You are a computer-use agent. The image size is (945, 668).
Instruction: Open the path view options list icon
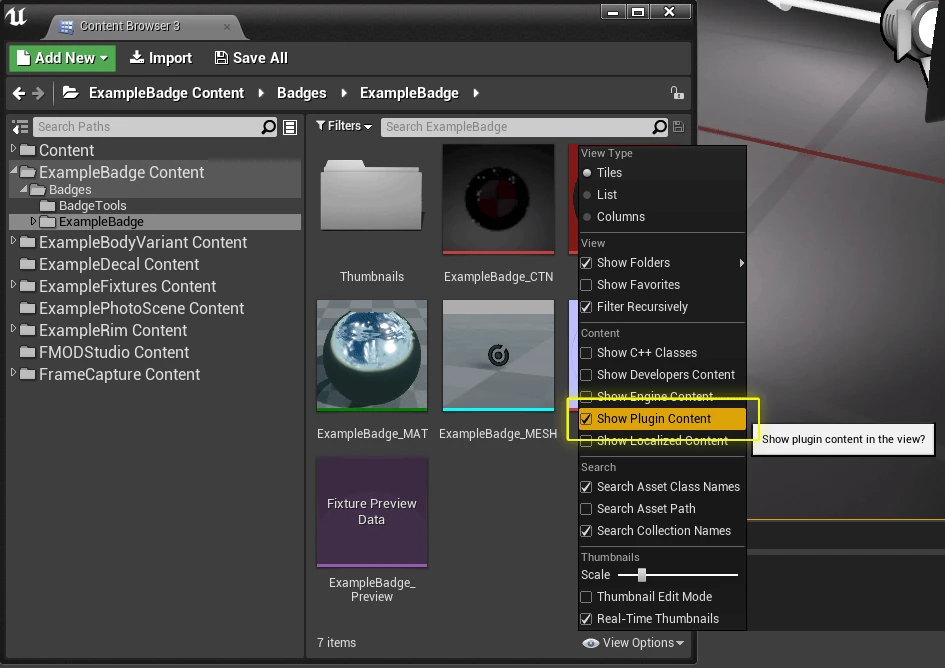290,127
